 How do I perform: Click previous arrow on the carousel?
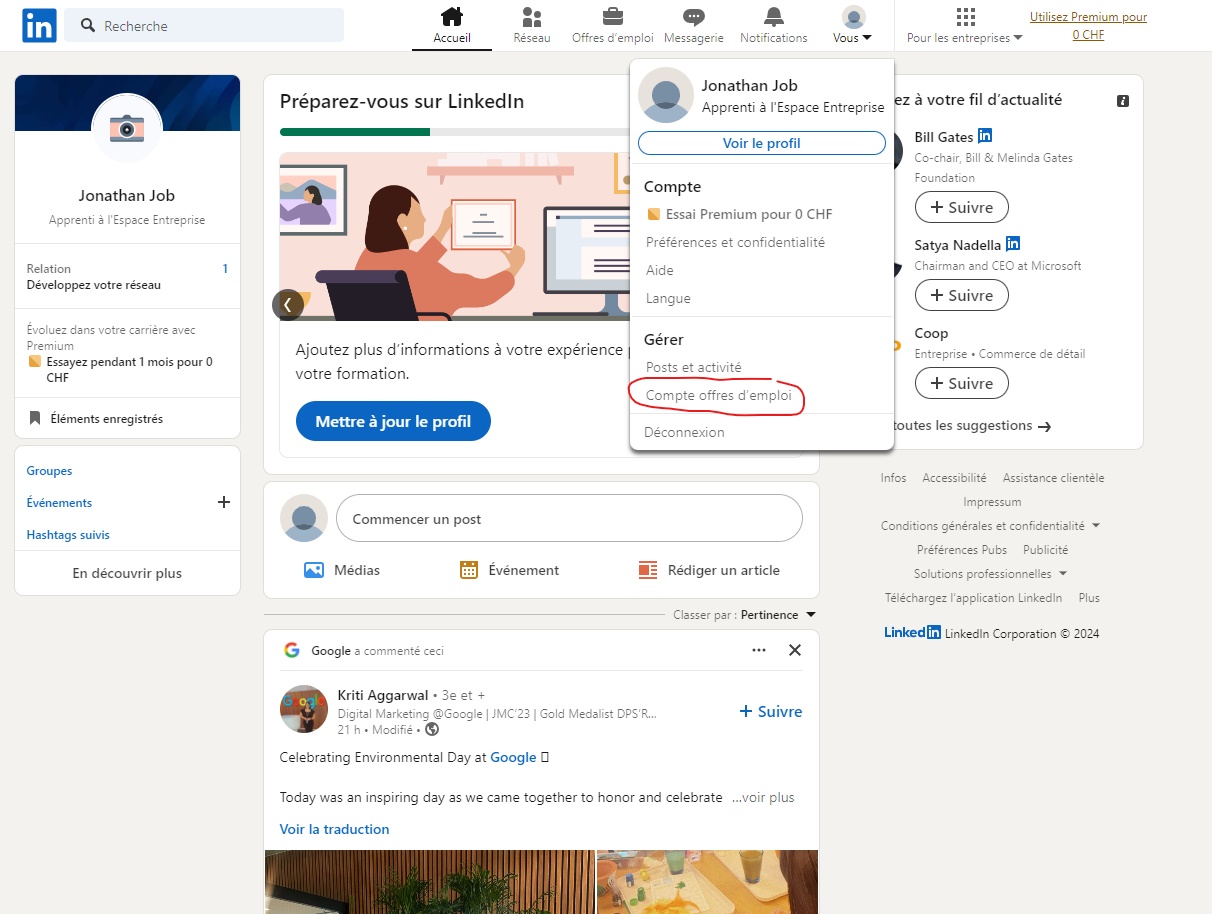coord(288,305)
